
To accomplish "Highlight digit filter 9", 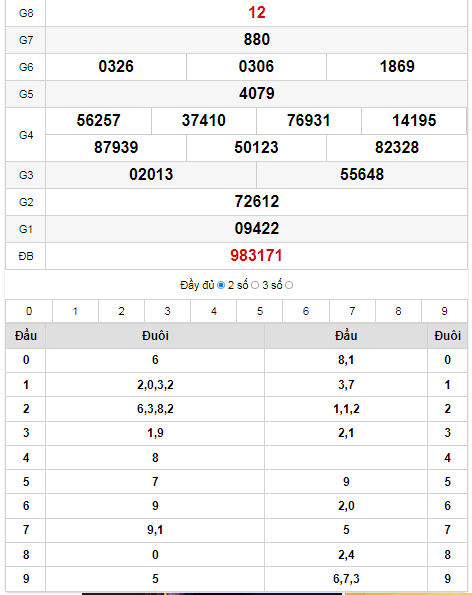I will pyautogui.click(x=444, y=311).
